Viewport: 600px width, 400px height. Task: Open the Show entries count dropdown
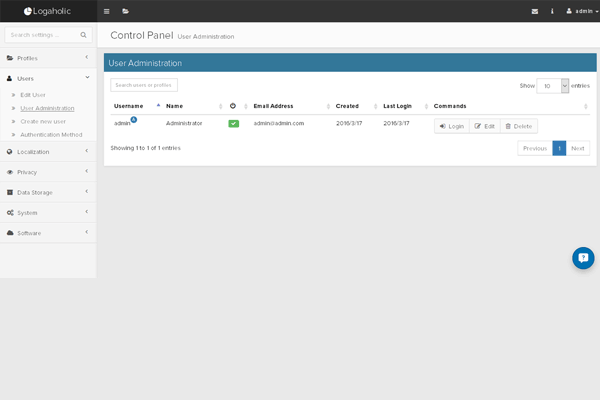pyautogui.click(x=553, y=86)
